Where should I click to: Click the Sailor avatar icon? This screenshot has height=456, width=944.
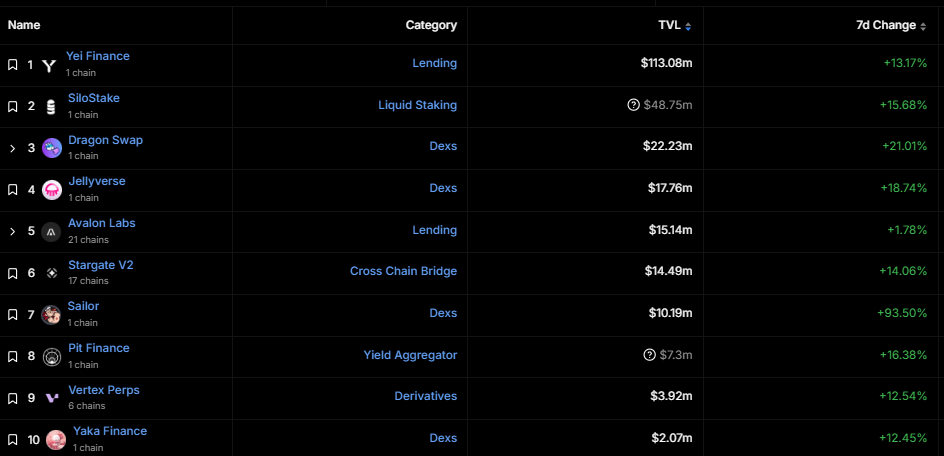(51, 315)
